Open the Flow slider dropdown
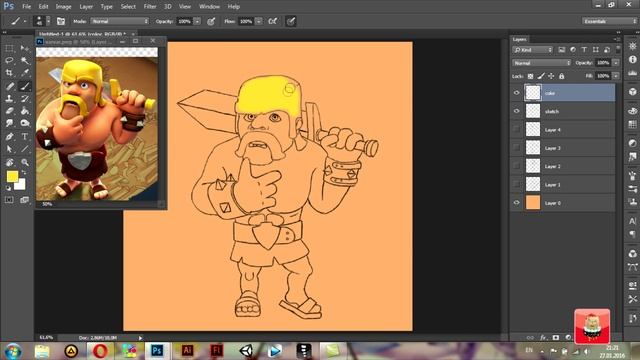Image resolution: width=640 pixels, height=360 pixels. pyautogui.click(x=259, y=21)
